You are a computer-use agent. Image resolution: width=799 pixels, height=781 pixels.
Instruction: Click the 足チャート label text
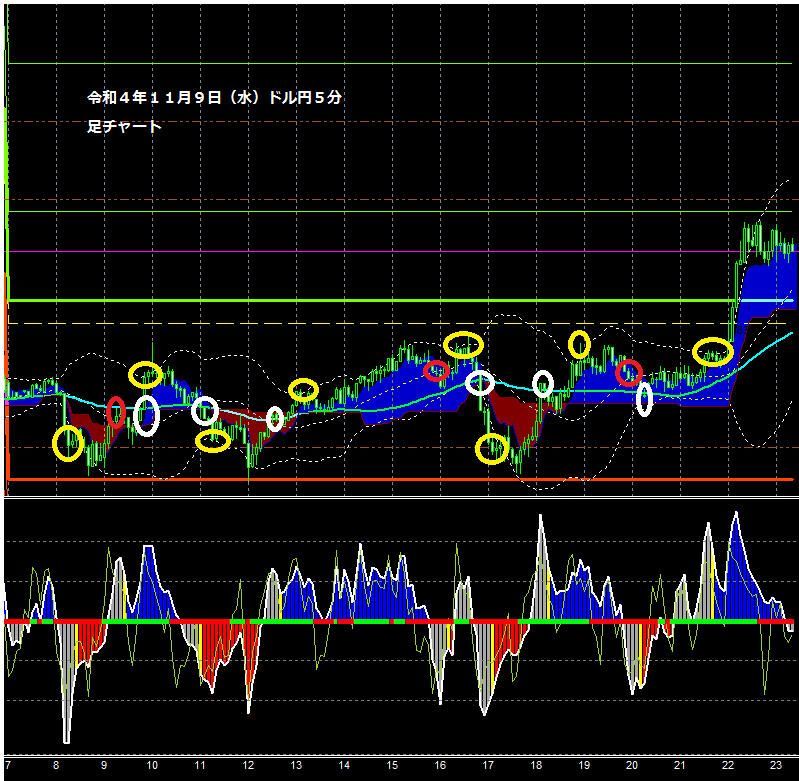coord(124,126)
